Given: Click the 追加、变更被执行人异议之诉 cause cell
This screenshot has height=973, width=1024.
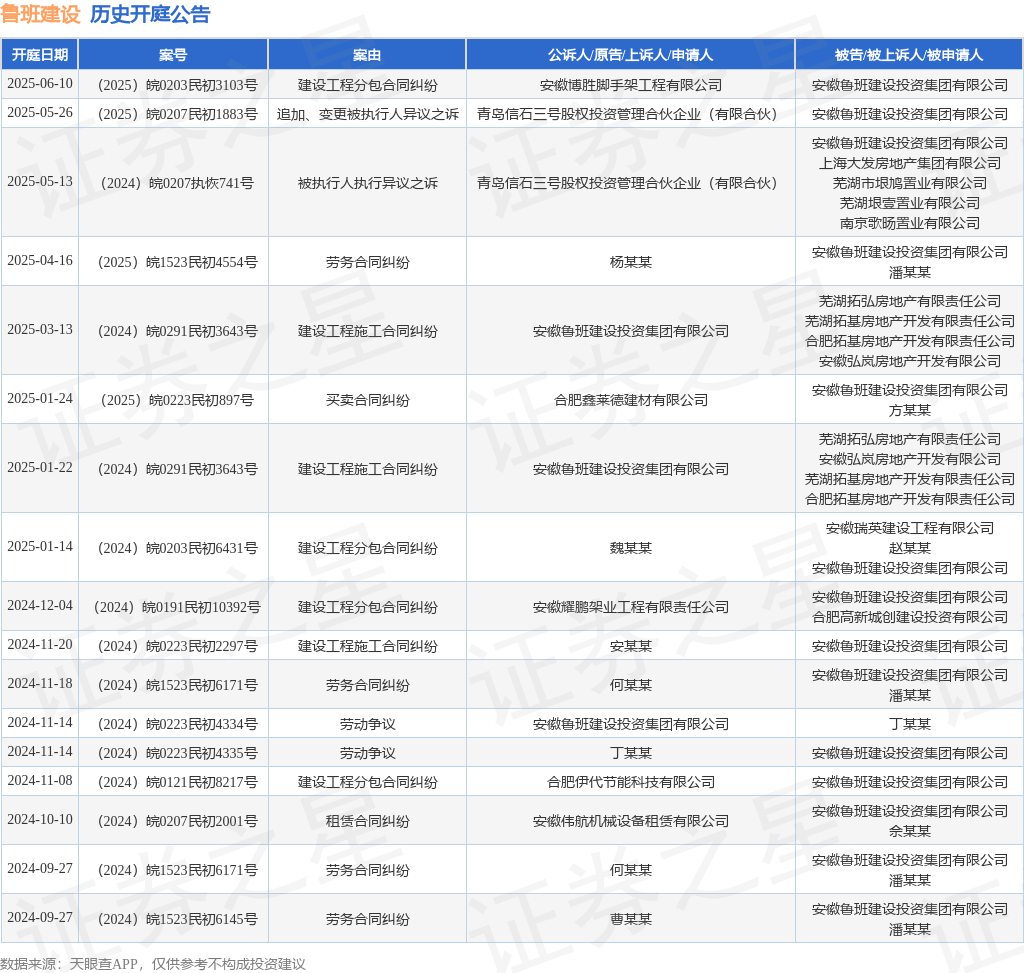Looking at the screenshot, I should [x=368, y=114].
